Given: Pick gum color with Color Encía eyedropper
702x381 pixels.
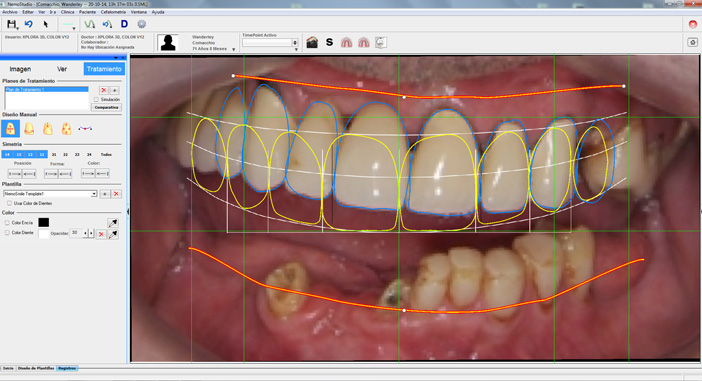Looking at the screenshot, I should coord(113,223).
